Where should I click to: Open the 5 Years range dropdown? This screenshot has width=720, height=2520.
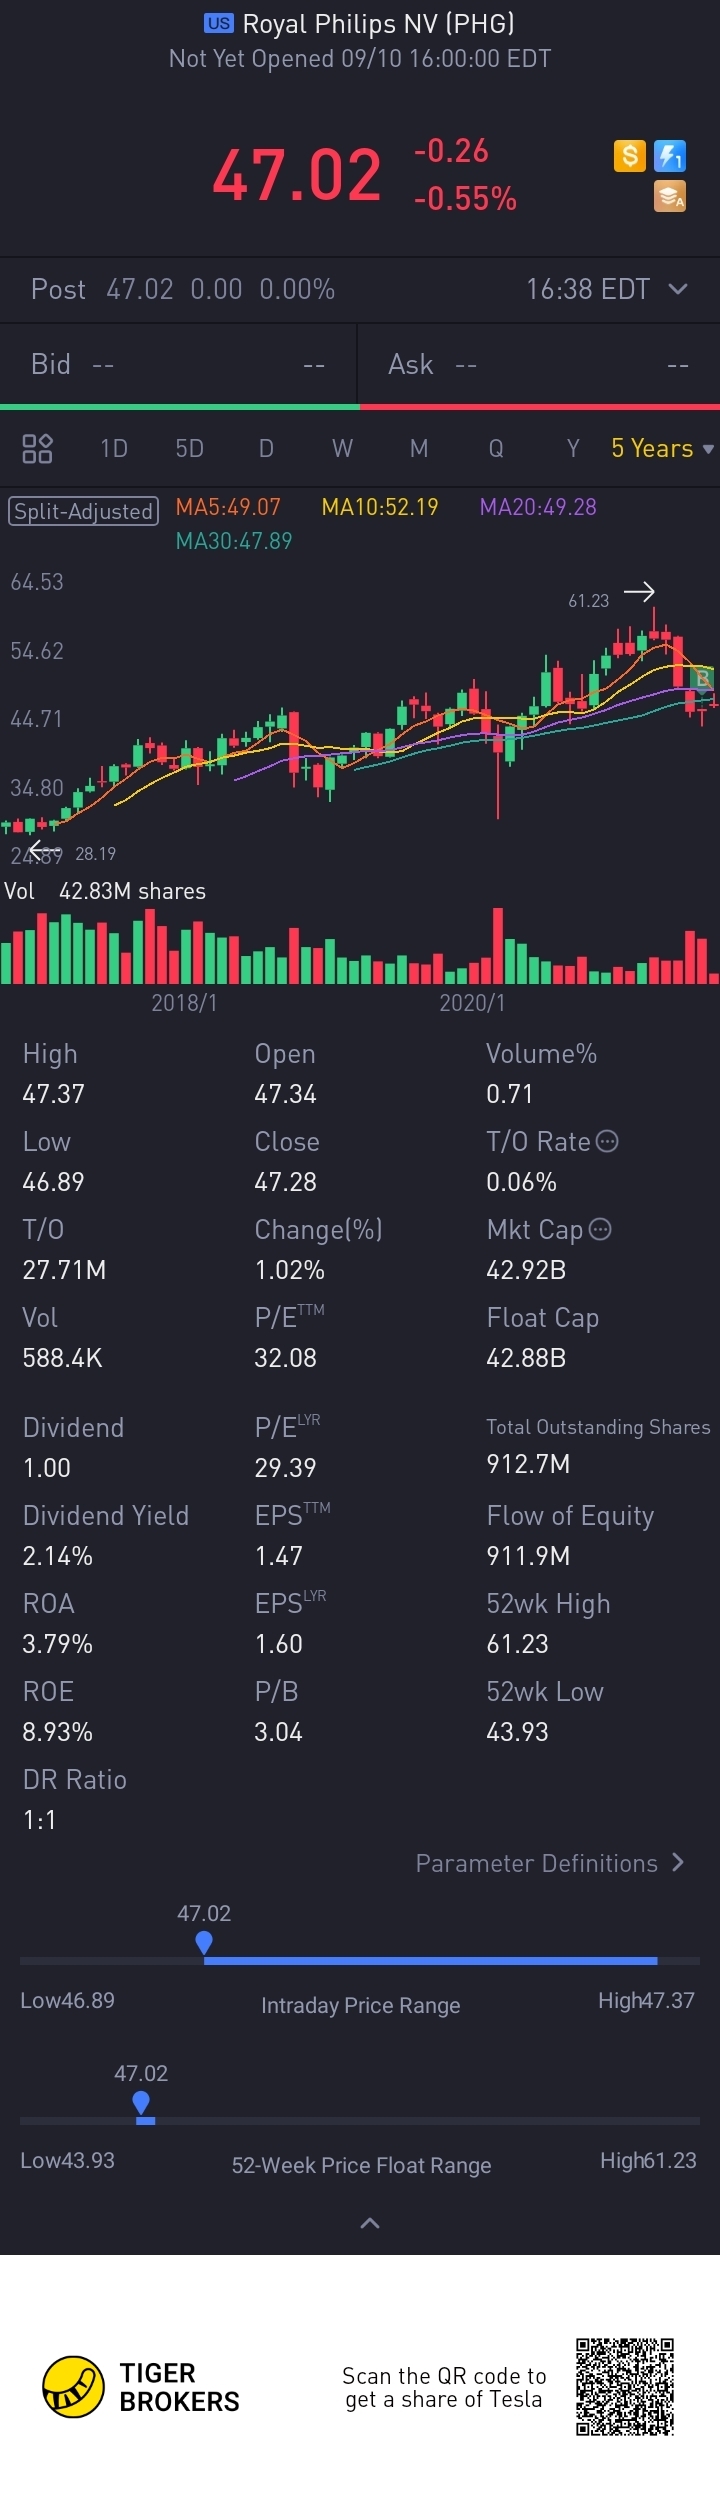(662, 448)
